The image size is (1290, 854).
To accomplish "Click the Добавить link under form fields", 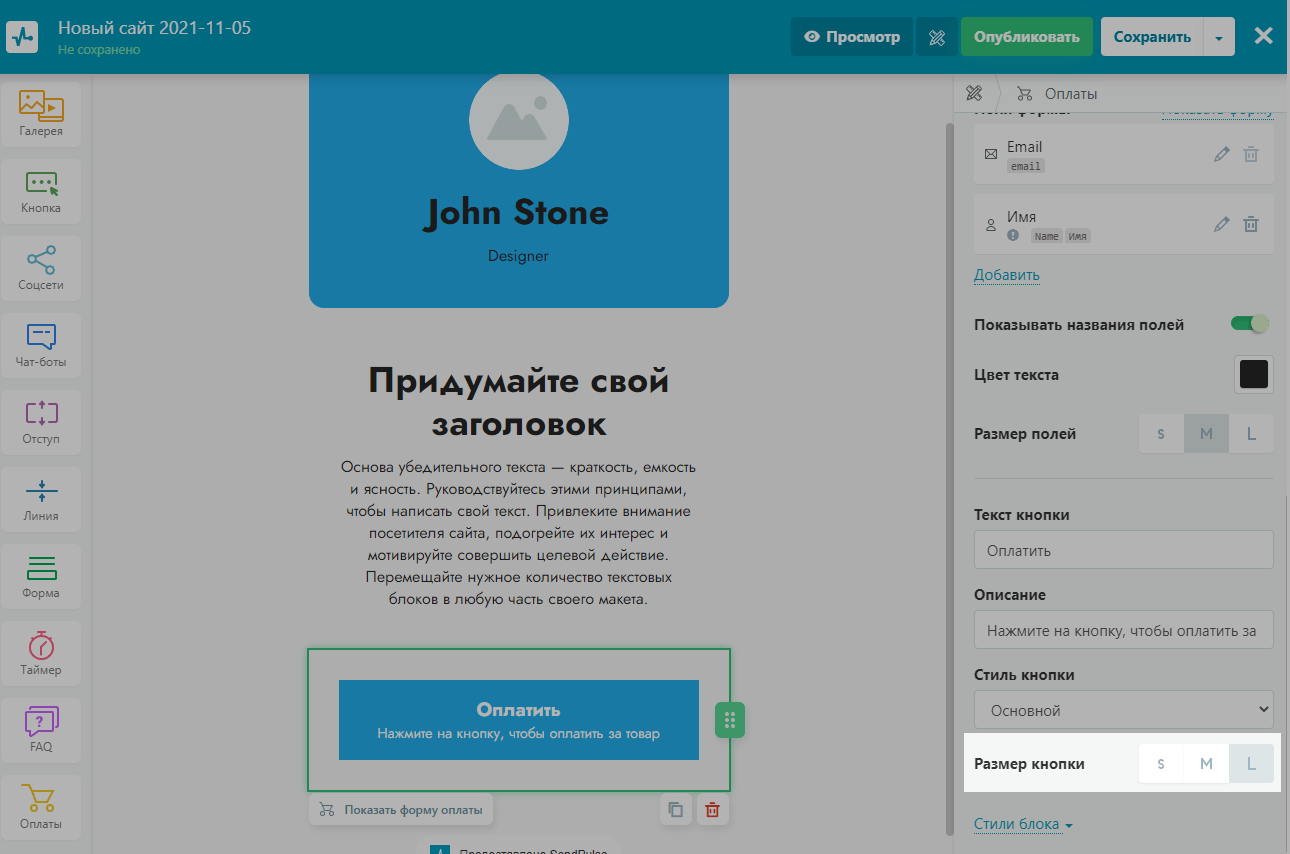I will 1006,275.
